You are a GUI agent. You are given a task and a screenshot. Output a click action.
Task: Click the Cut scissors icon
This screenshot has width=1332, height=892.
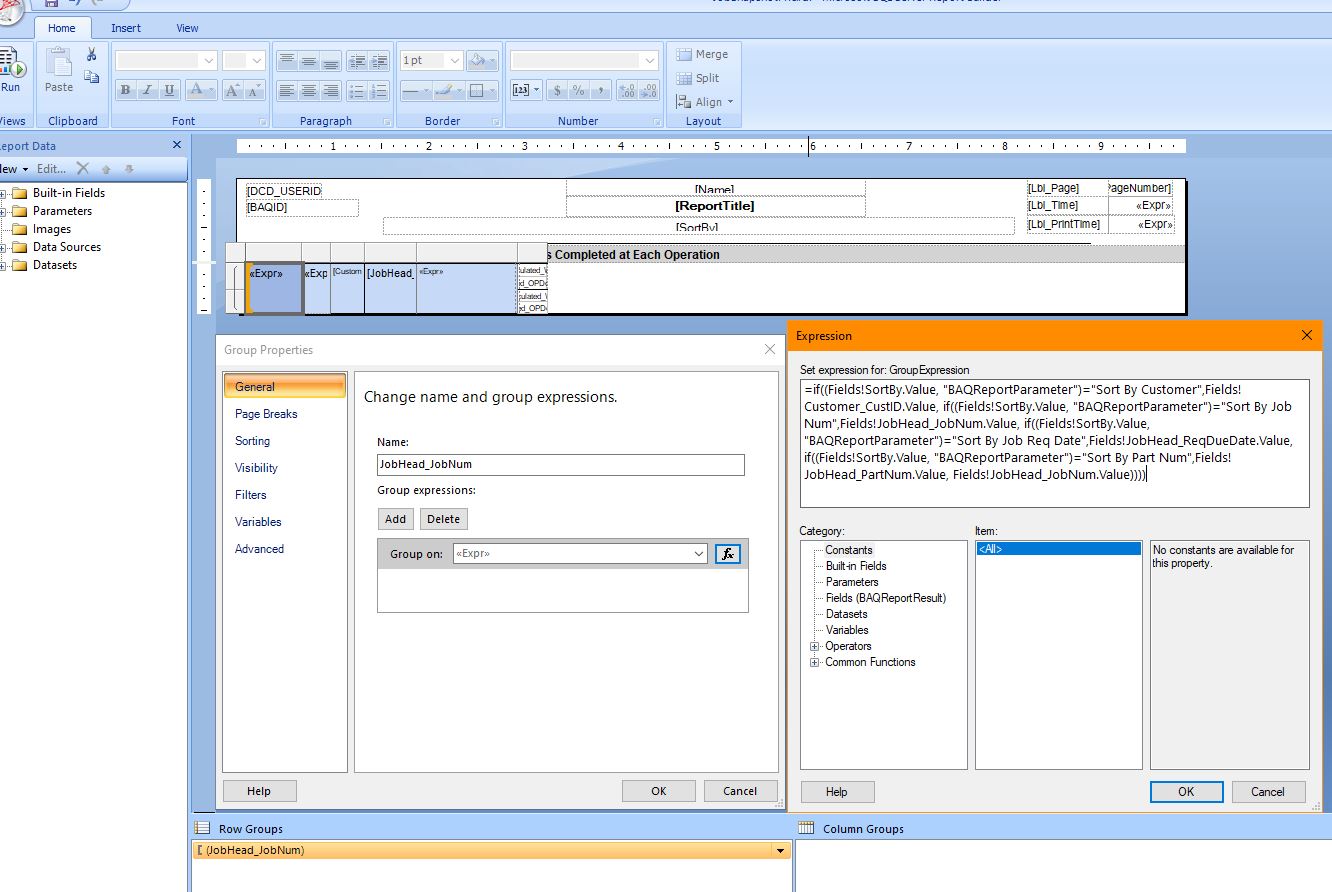[91, 55]
